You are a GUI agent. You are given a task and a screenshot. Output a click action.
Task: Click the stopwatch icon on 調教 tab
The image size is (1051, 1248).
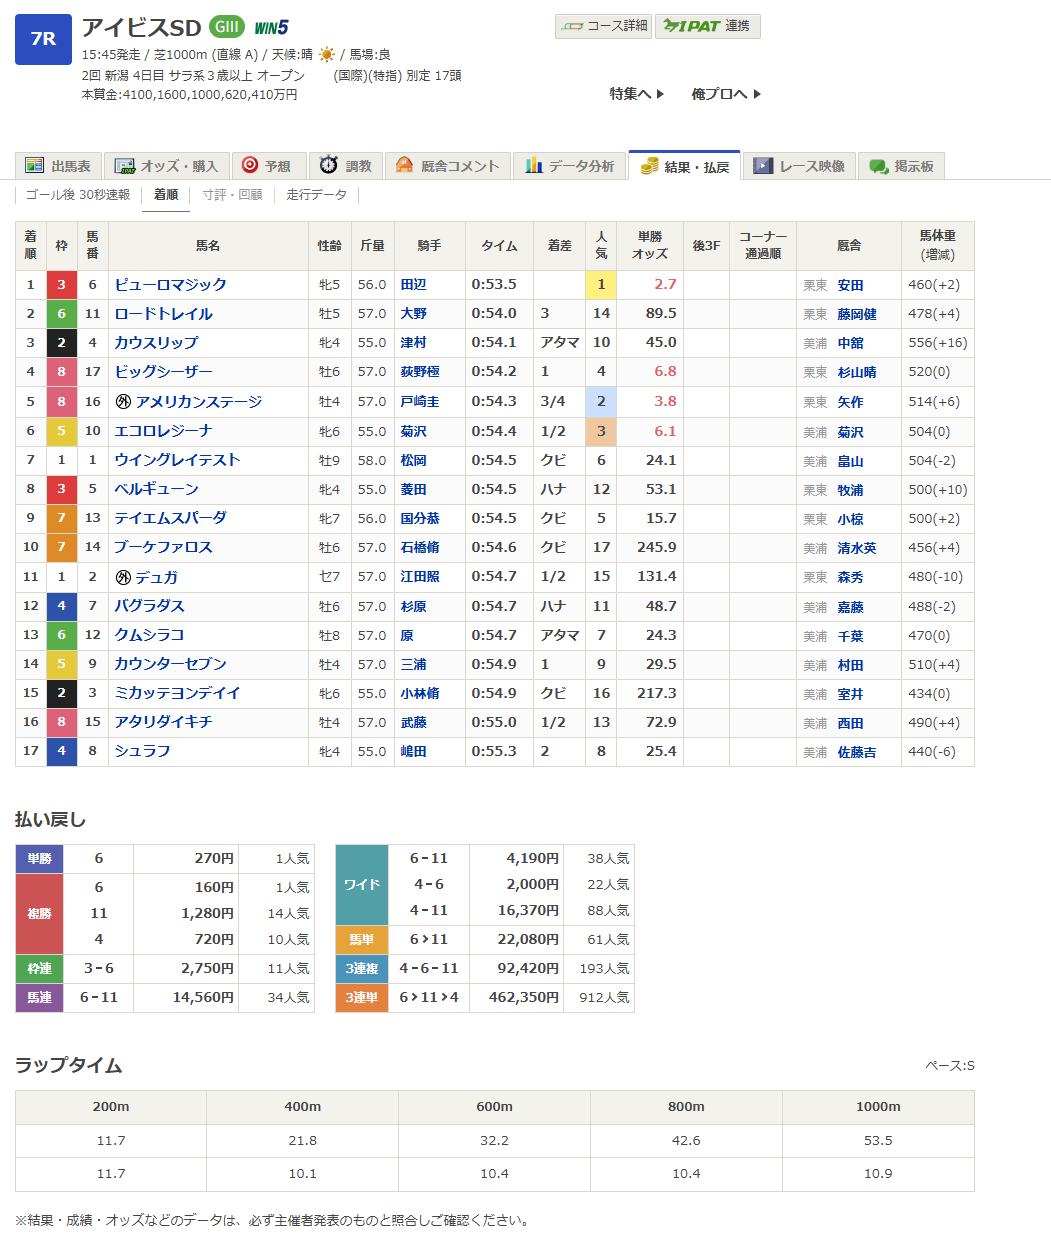tap(328, 165)
